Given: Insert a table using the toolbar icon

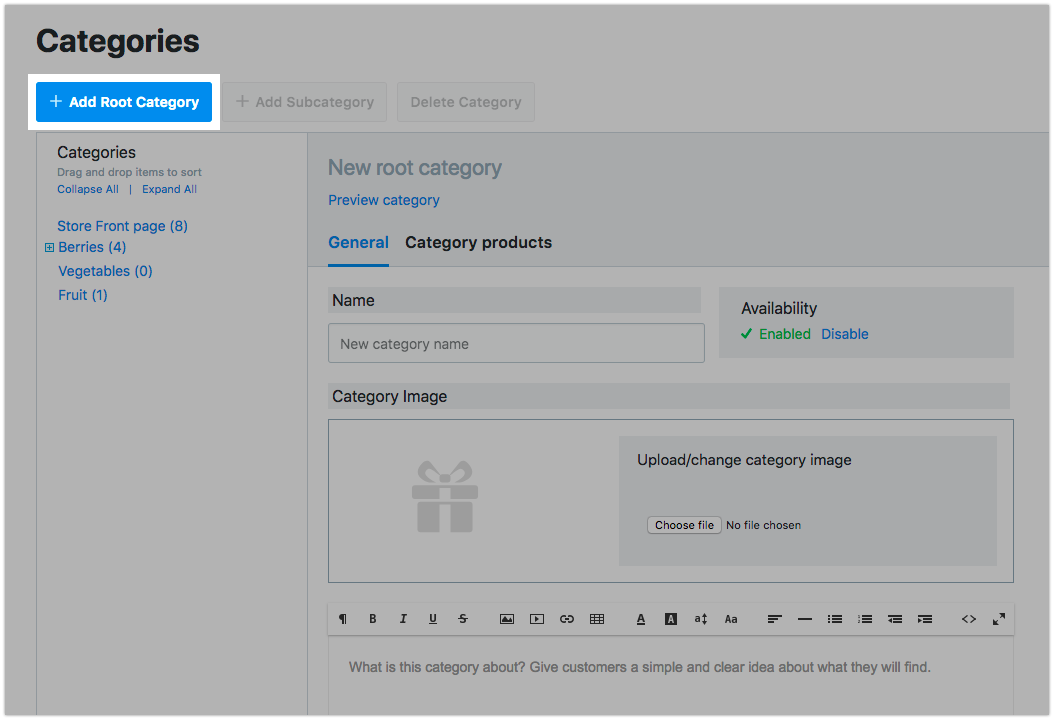Looking at the screenshot, I should (x=597, y=619).
